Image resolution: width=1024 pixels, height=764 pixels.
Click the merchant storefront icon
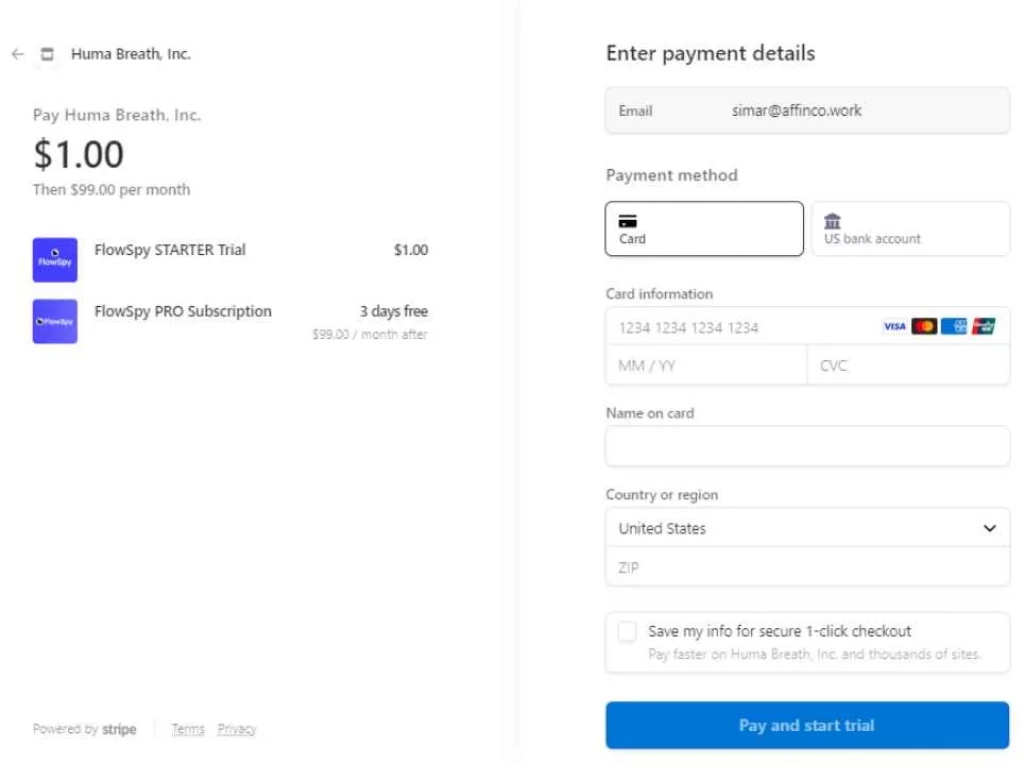tap(47, 54)
